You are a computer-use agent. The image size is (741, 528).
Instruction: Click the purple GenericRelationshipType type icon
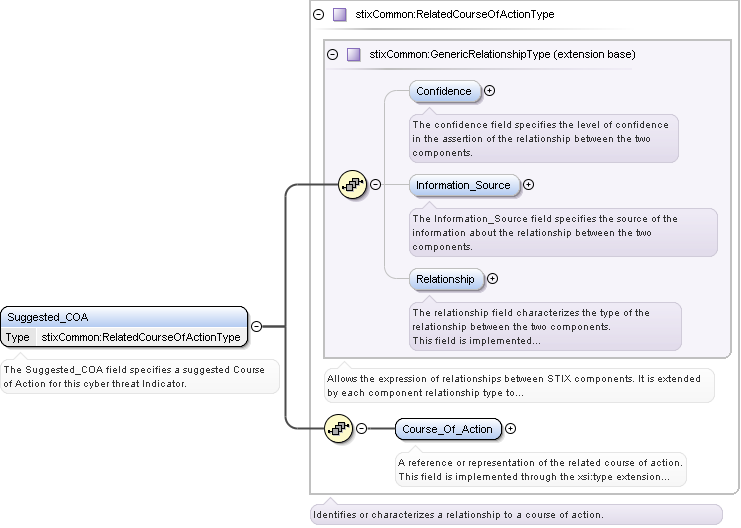(x=354, y=54)
